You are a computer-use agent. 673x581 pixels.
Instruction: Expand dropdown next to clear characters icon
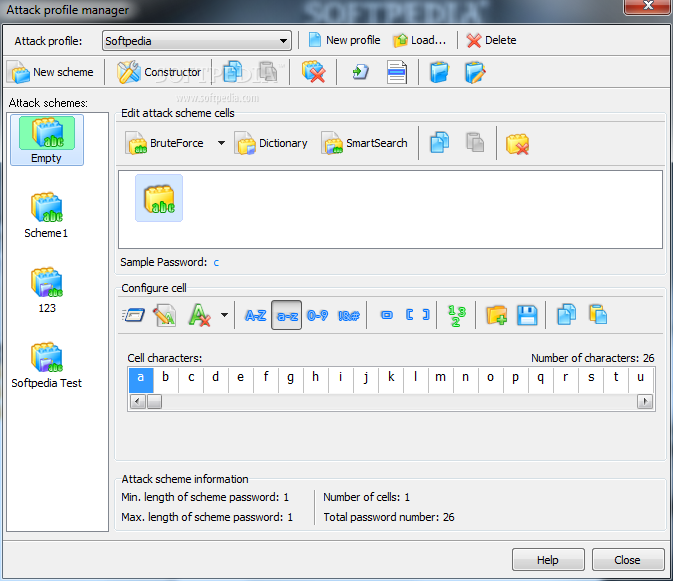coord(224,315)
